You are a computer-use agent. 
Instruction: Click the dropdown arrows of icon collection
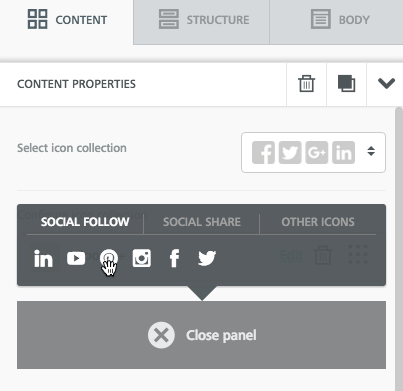pos(371,151)
